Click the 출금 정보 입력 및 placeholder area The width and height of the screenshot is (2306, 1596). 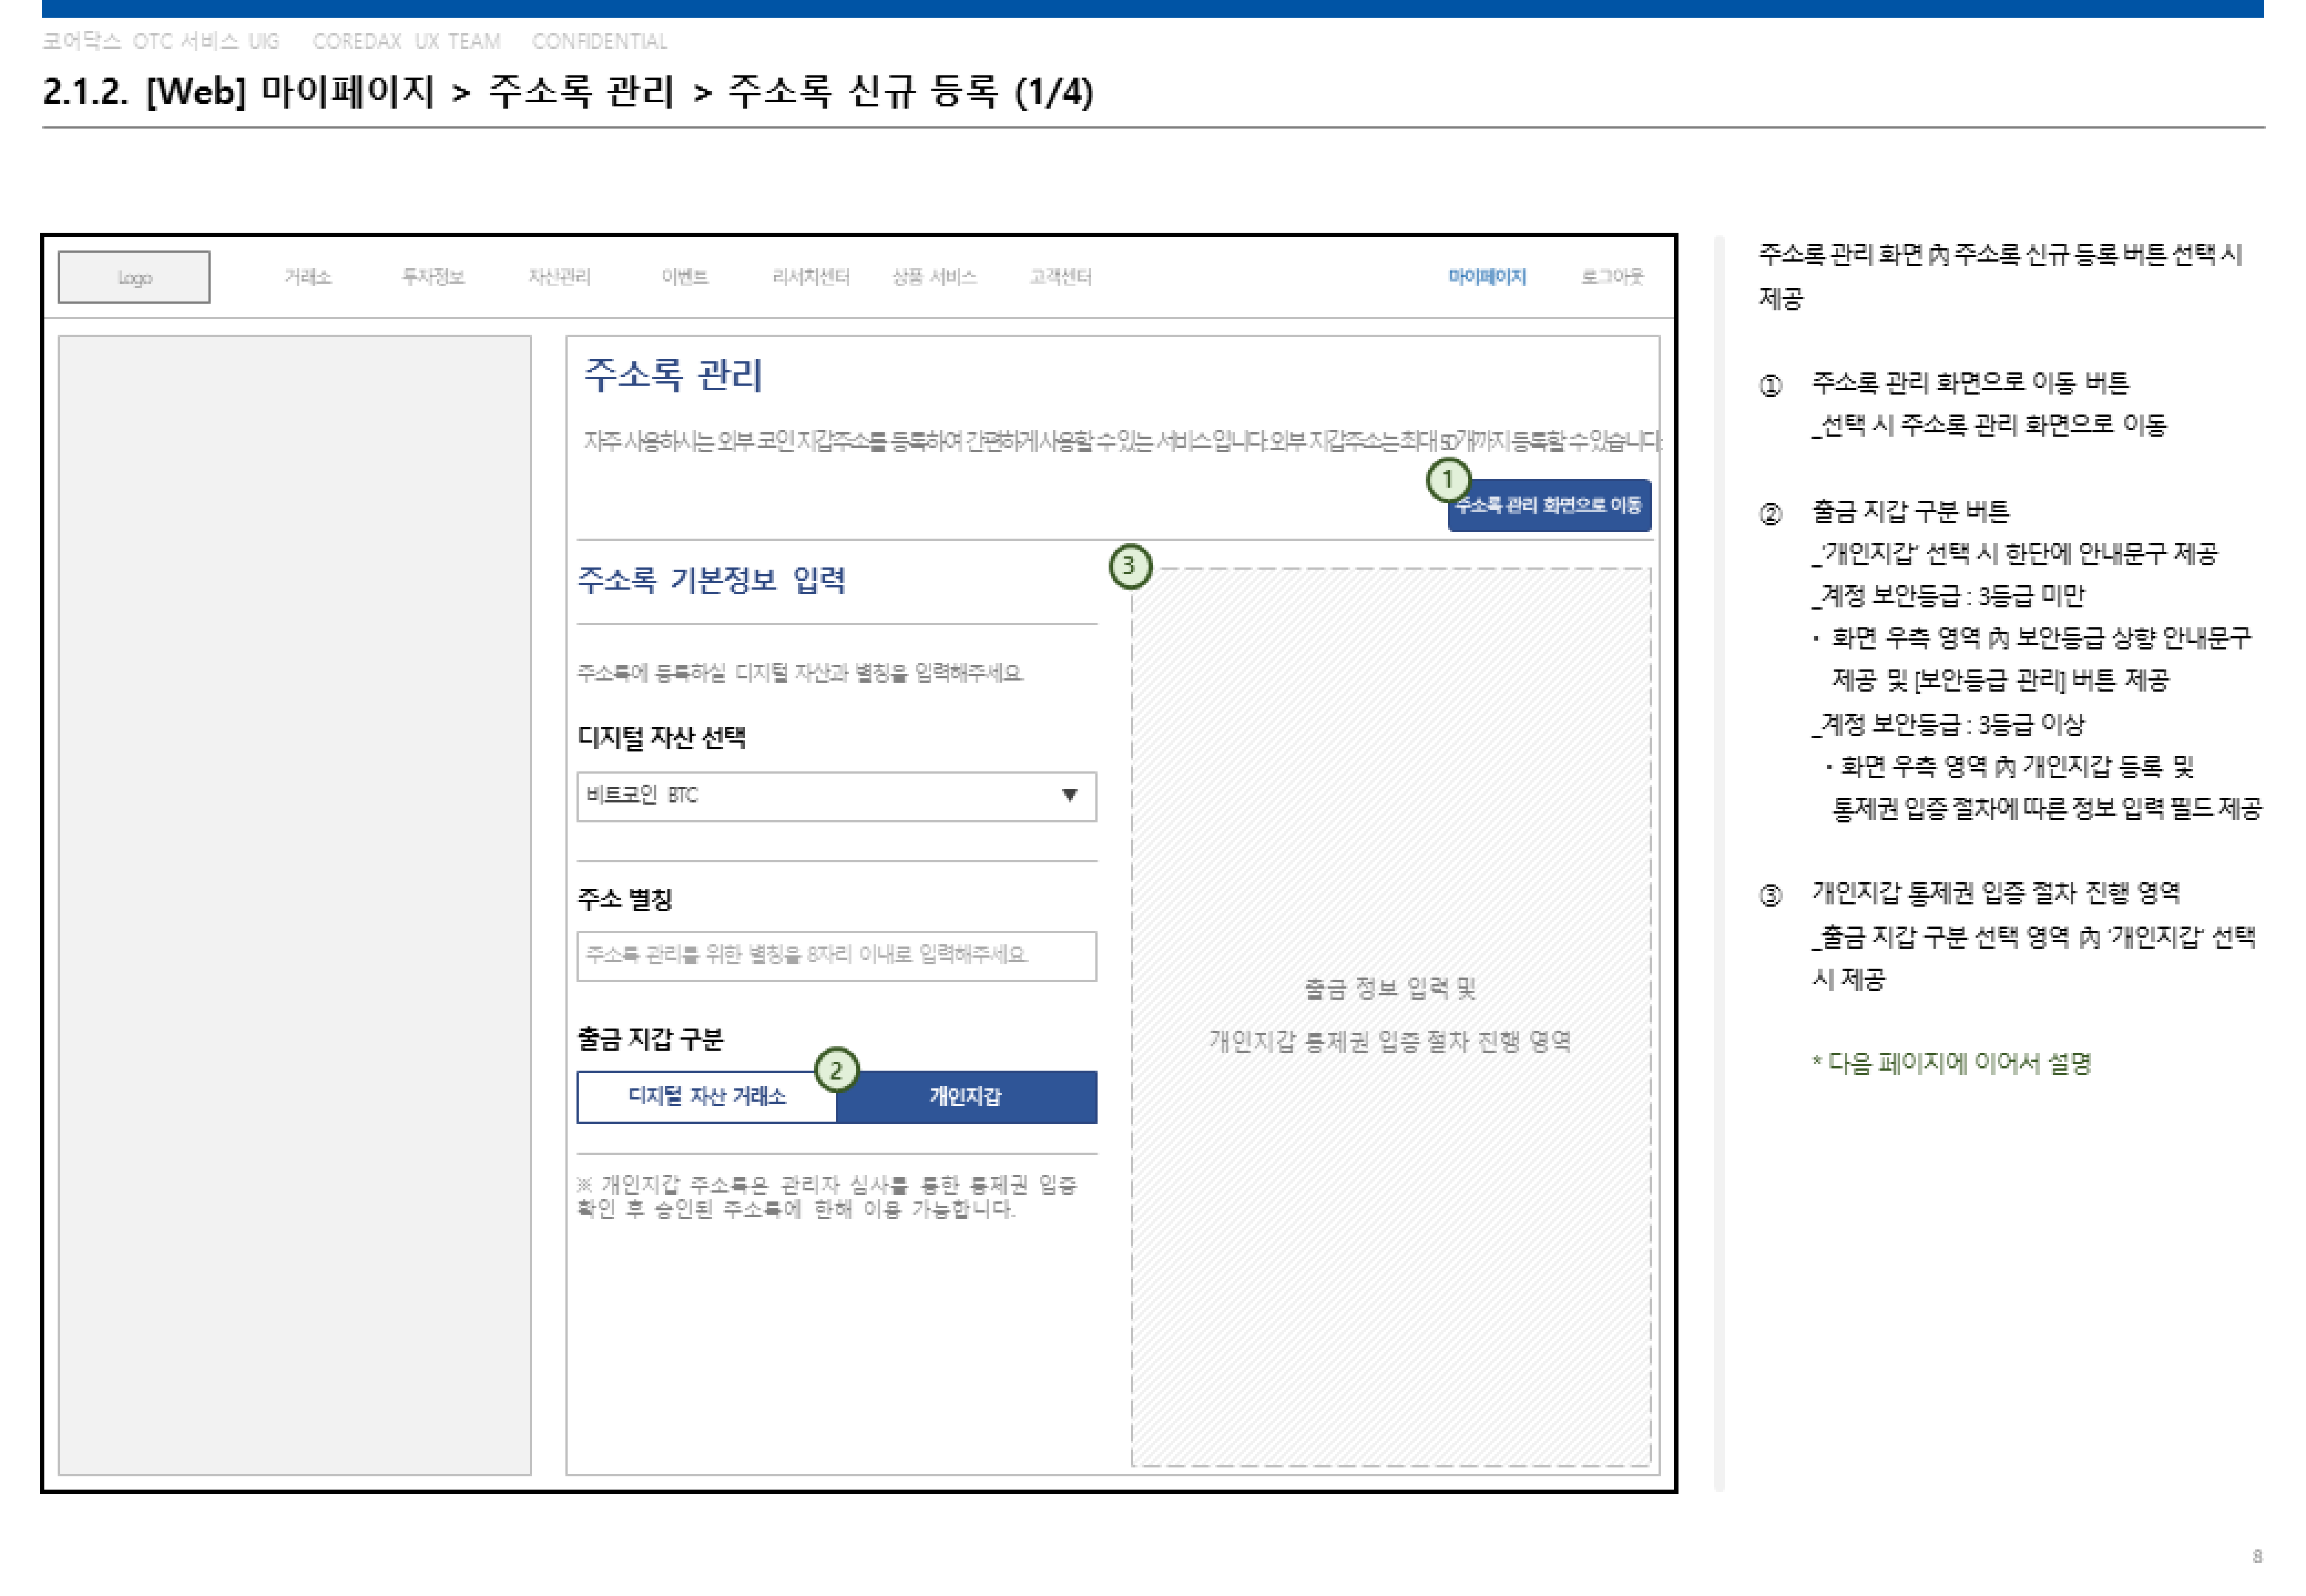coord(1391,1017)
